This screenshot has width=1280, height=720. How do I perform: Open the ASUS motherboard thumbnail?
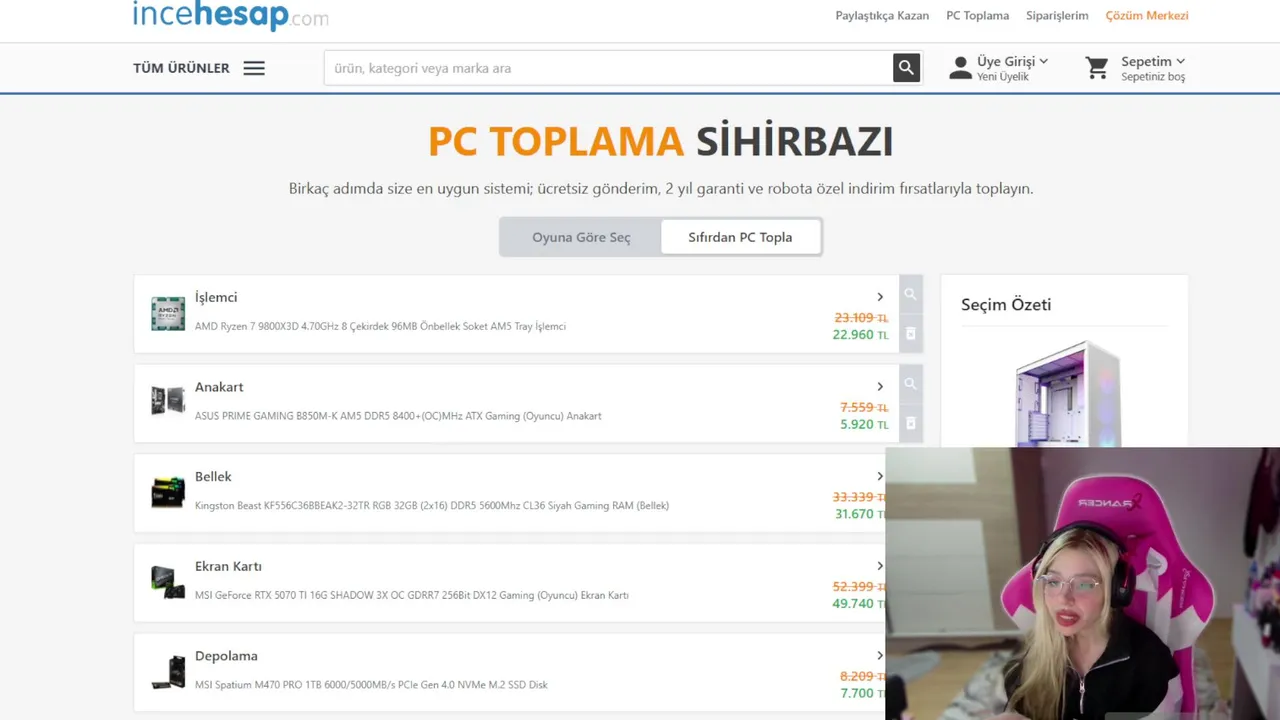pos(168,402)
